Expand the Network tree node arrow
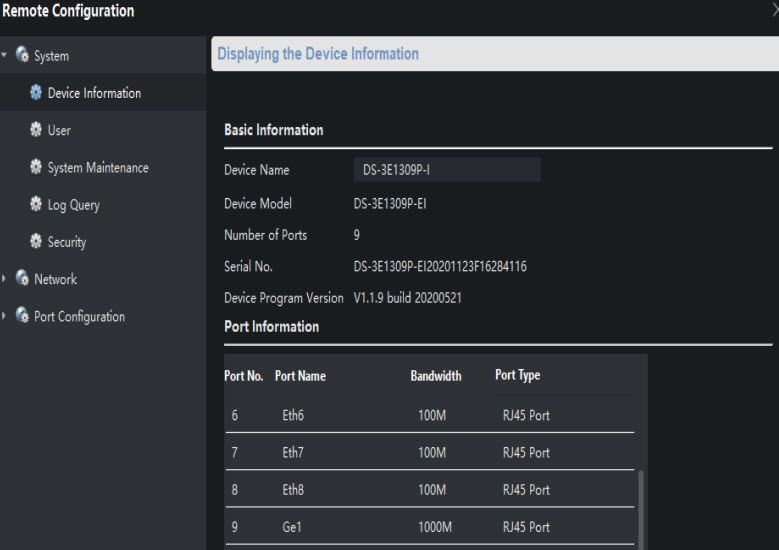The image size is (779, 550). point(5,279)
